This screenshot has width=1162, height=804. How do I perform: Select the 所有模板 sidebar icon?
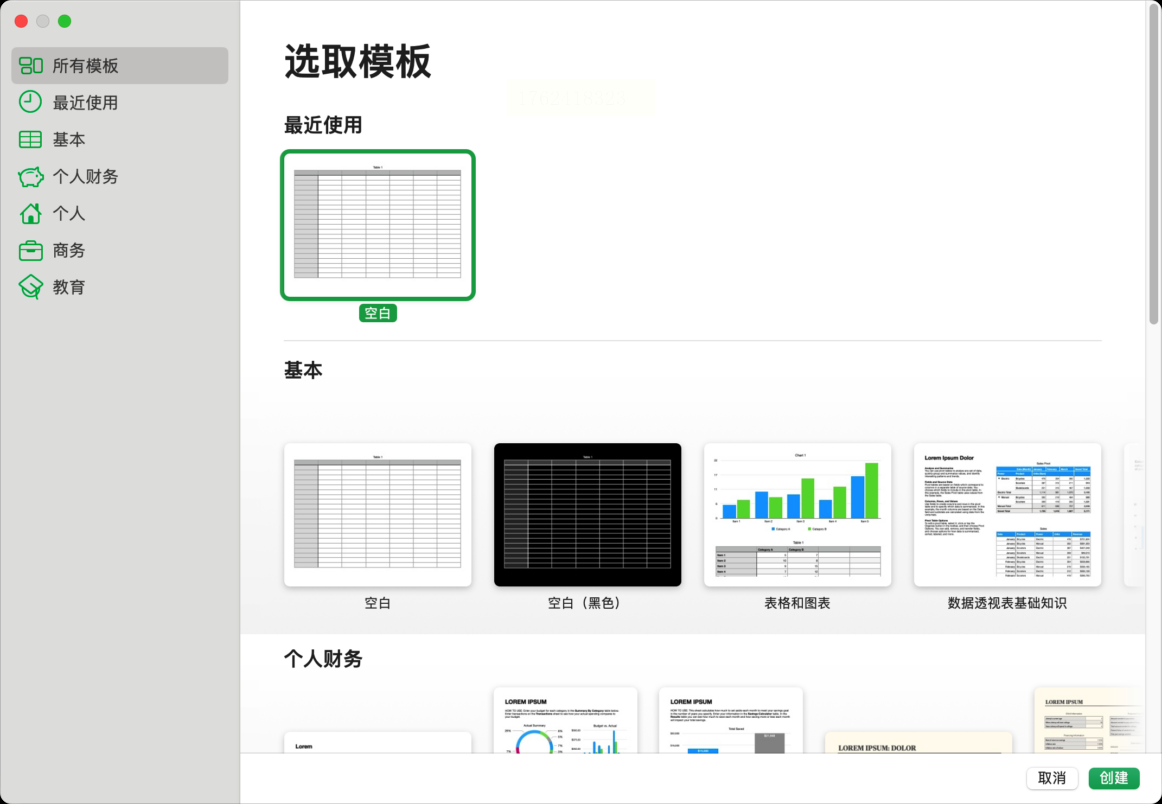(30, 65)
